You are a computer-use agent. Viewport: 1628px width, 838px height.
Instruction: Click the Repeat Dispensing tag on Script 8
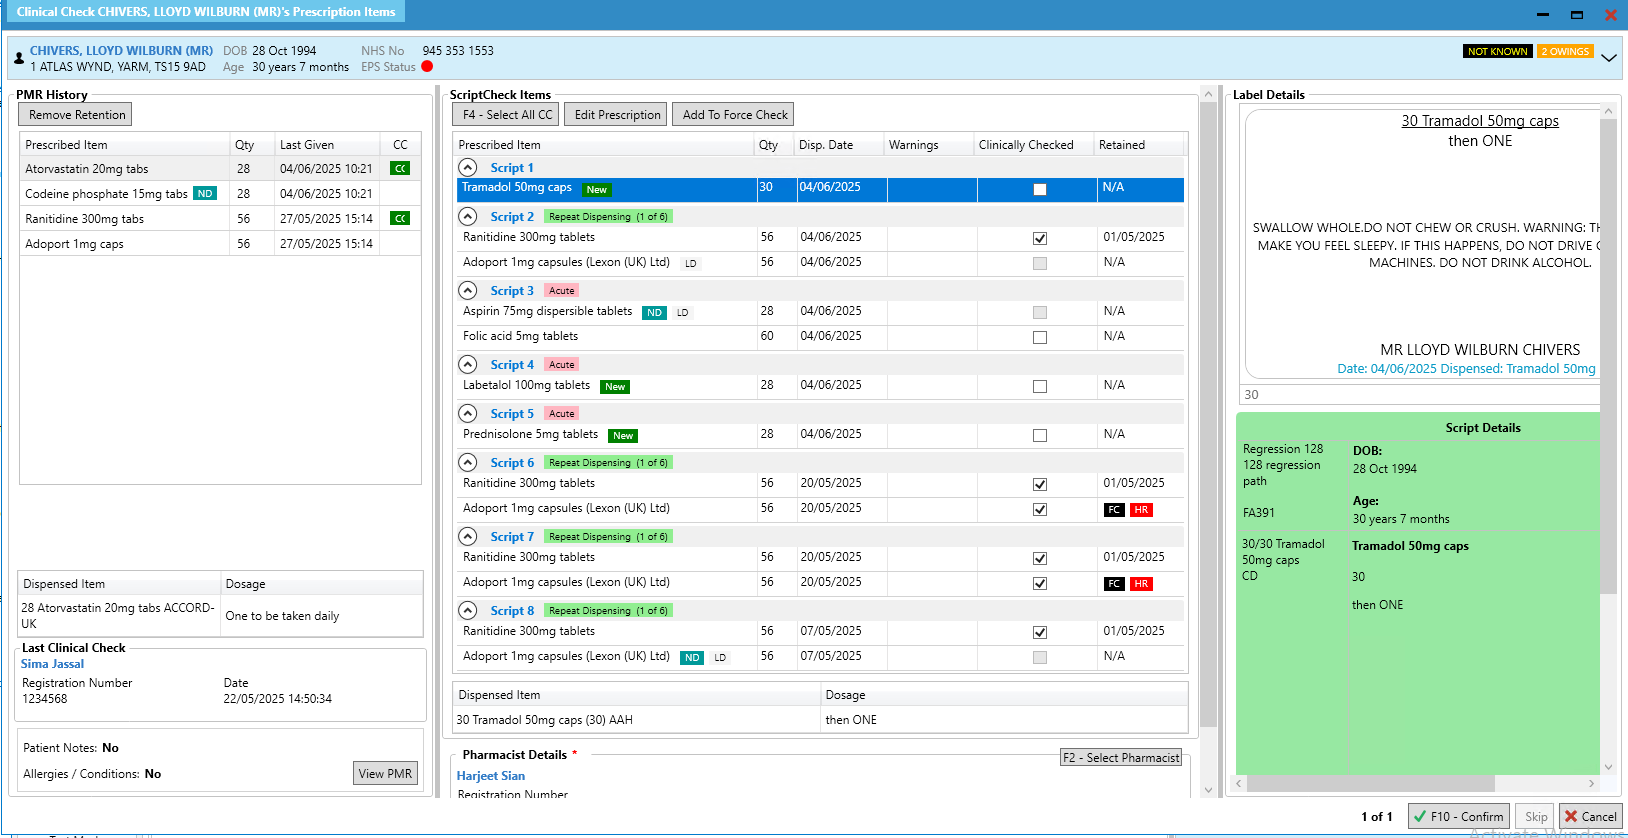click(x=608, y=611)
